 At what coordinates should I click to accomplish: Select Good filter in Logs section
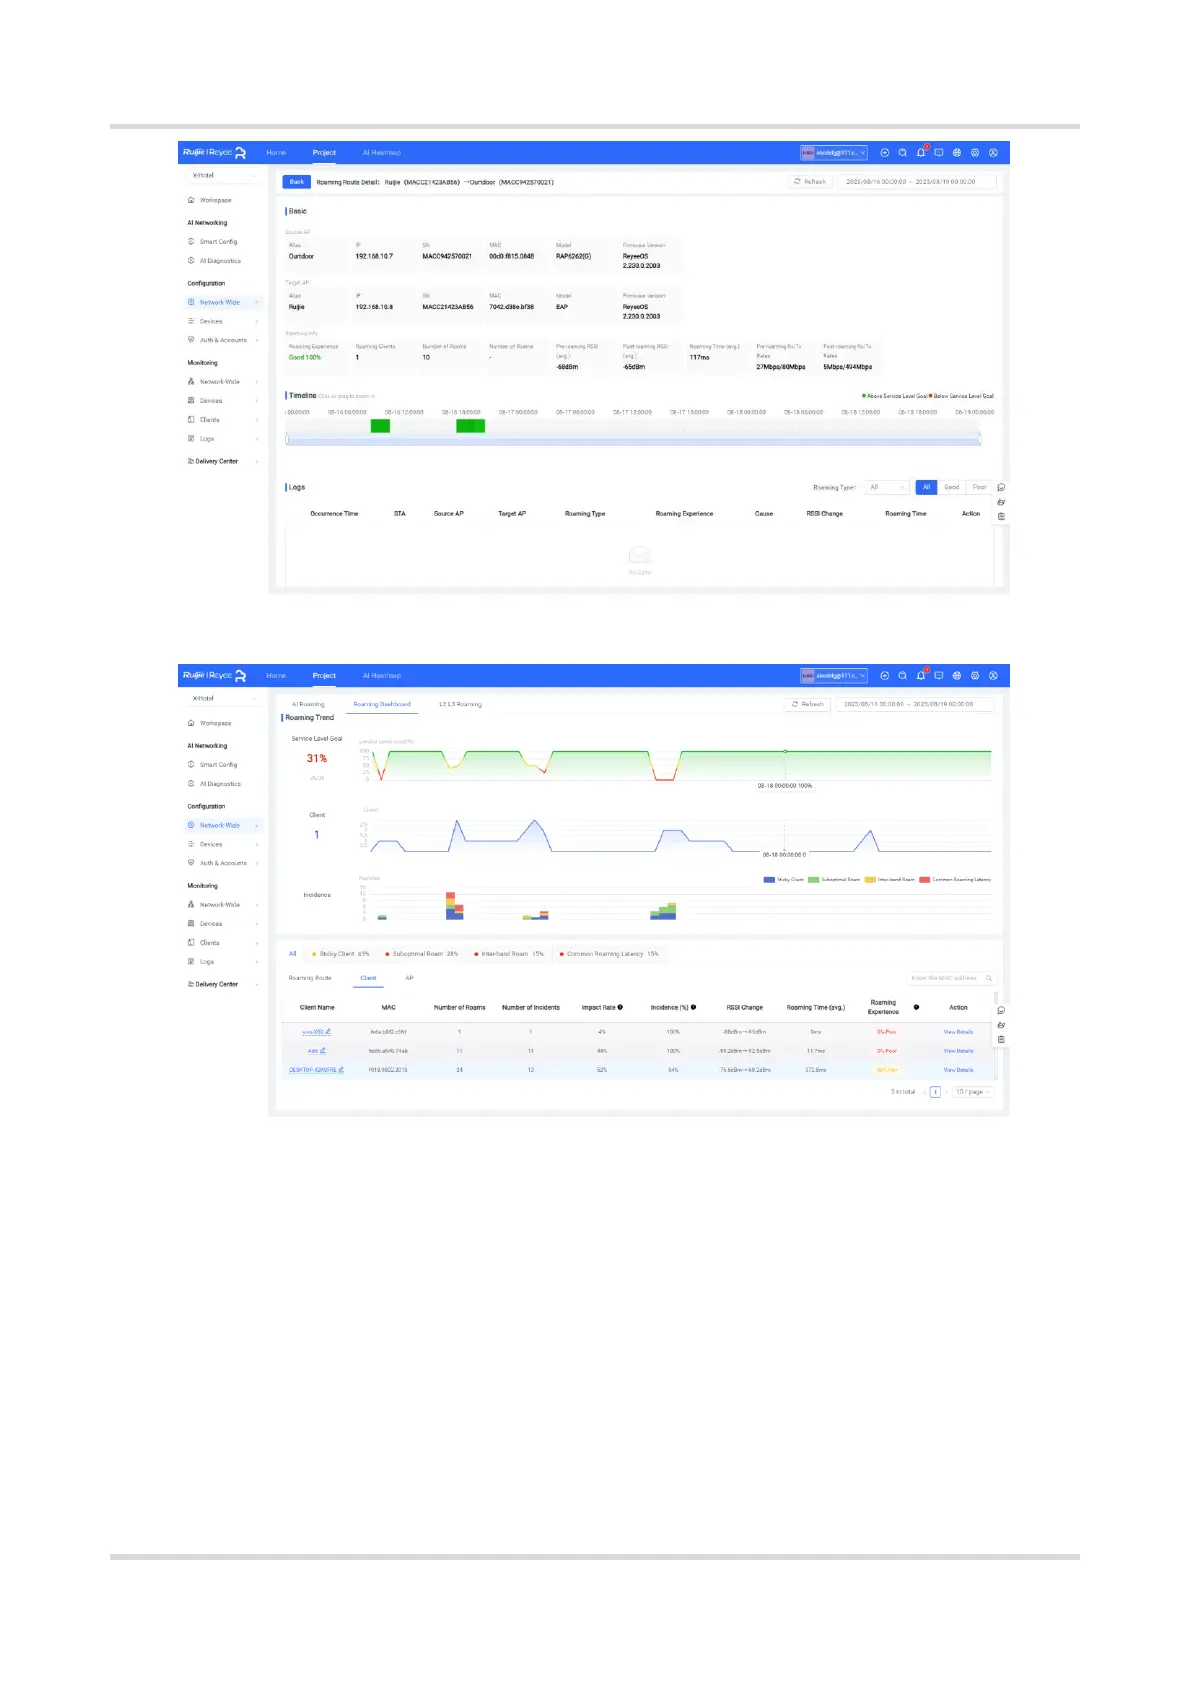[x=951, y=487]
